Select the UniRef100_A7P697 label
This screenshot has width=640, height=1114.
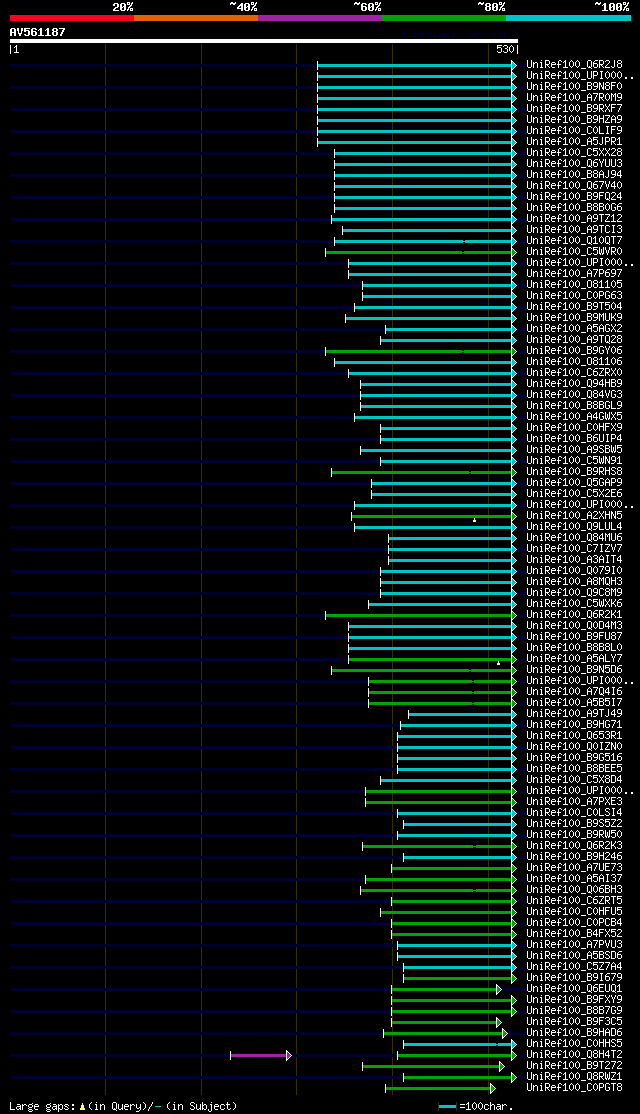click(574, 274)
